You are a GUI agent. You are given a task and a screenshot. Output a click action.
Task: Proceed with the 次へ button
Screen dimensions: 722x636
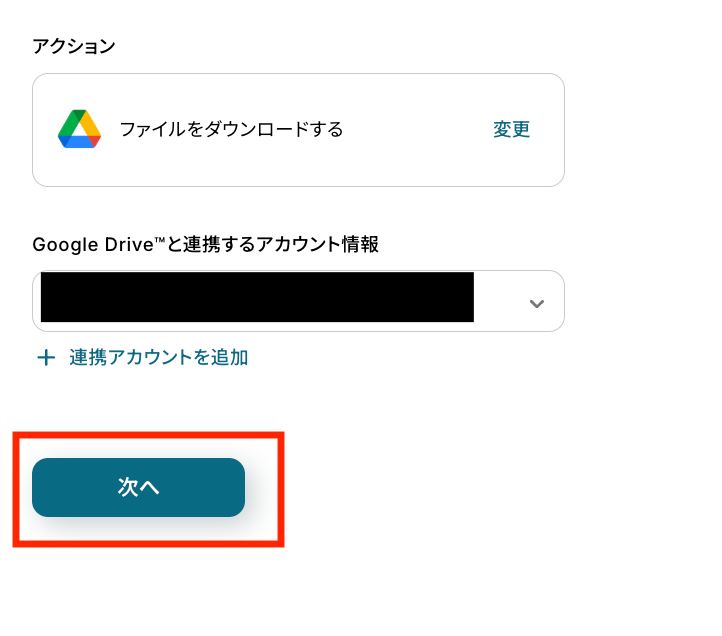(138, 487)
